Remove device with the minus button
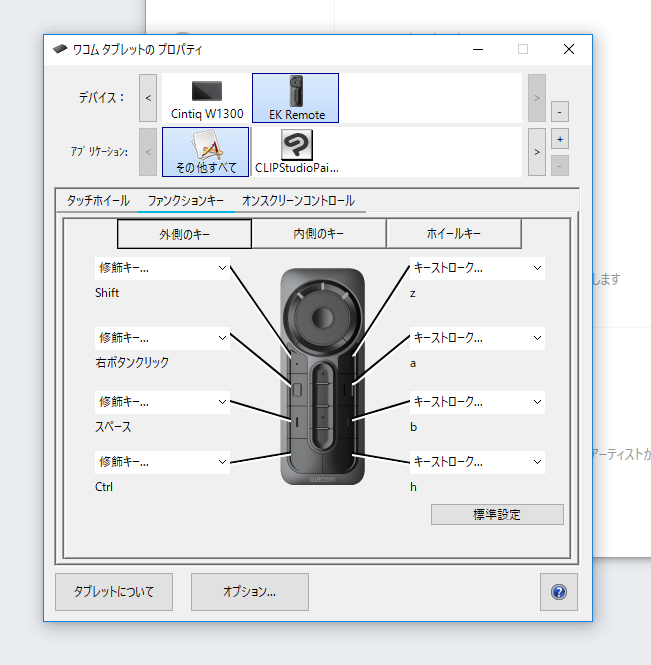The width and height of the screenshot is (651, 665). [x=560, y=112]
